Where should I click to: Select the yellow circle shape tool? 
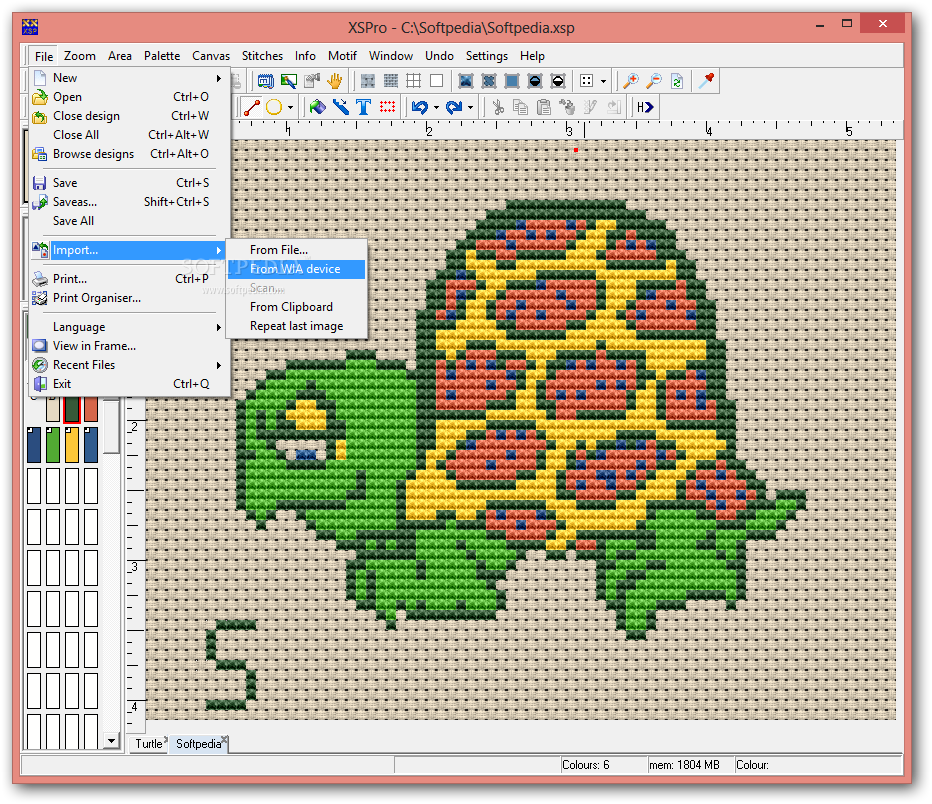273,108
